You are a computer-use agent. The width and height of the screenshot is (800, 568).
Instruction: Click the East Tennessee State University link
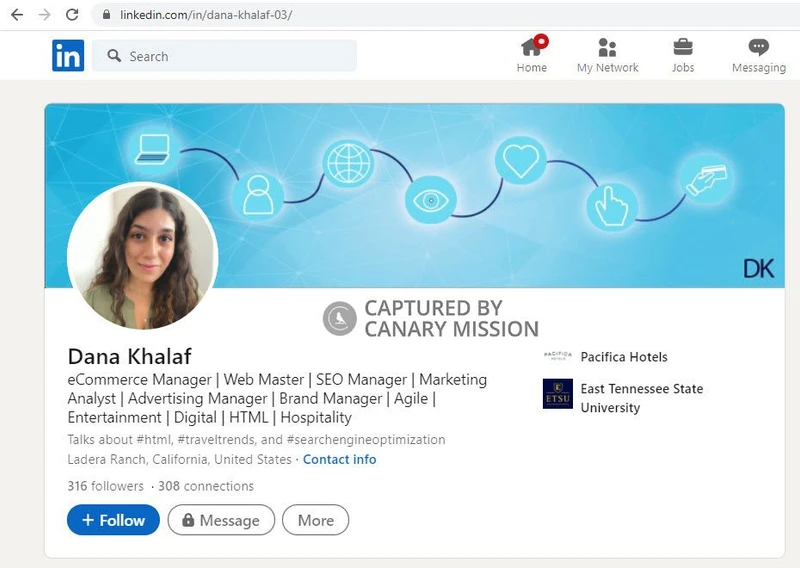[642, 398]
